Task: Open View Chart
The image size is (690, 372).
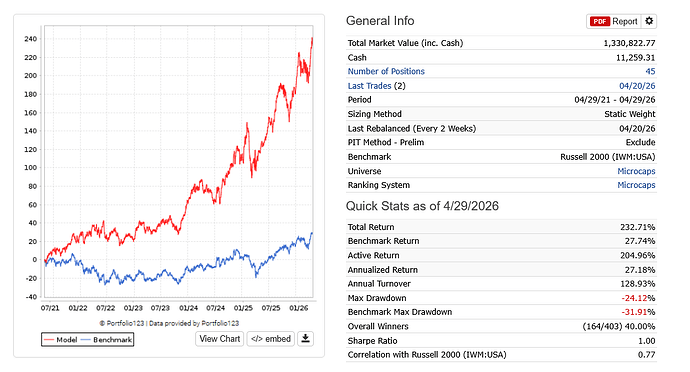Action: pos(220,339)
